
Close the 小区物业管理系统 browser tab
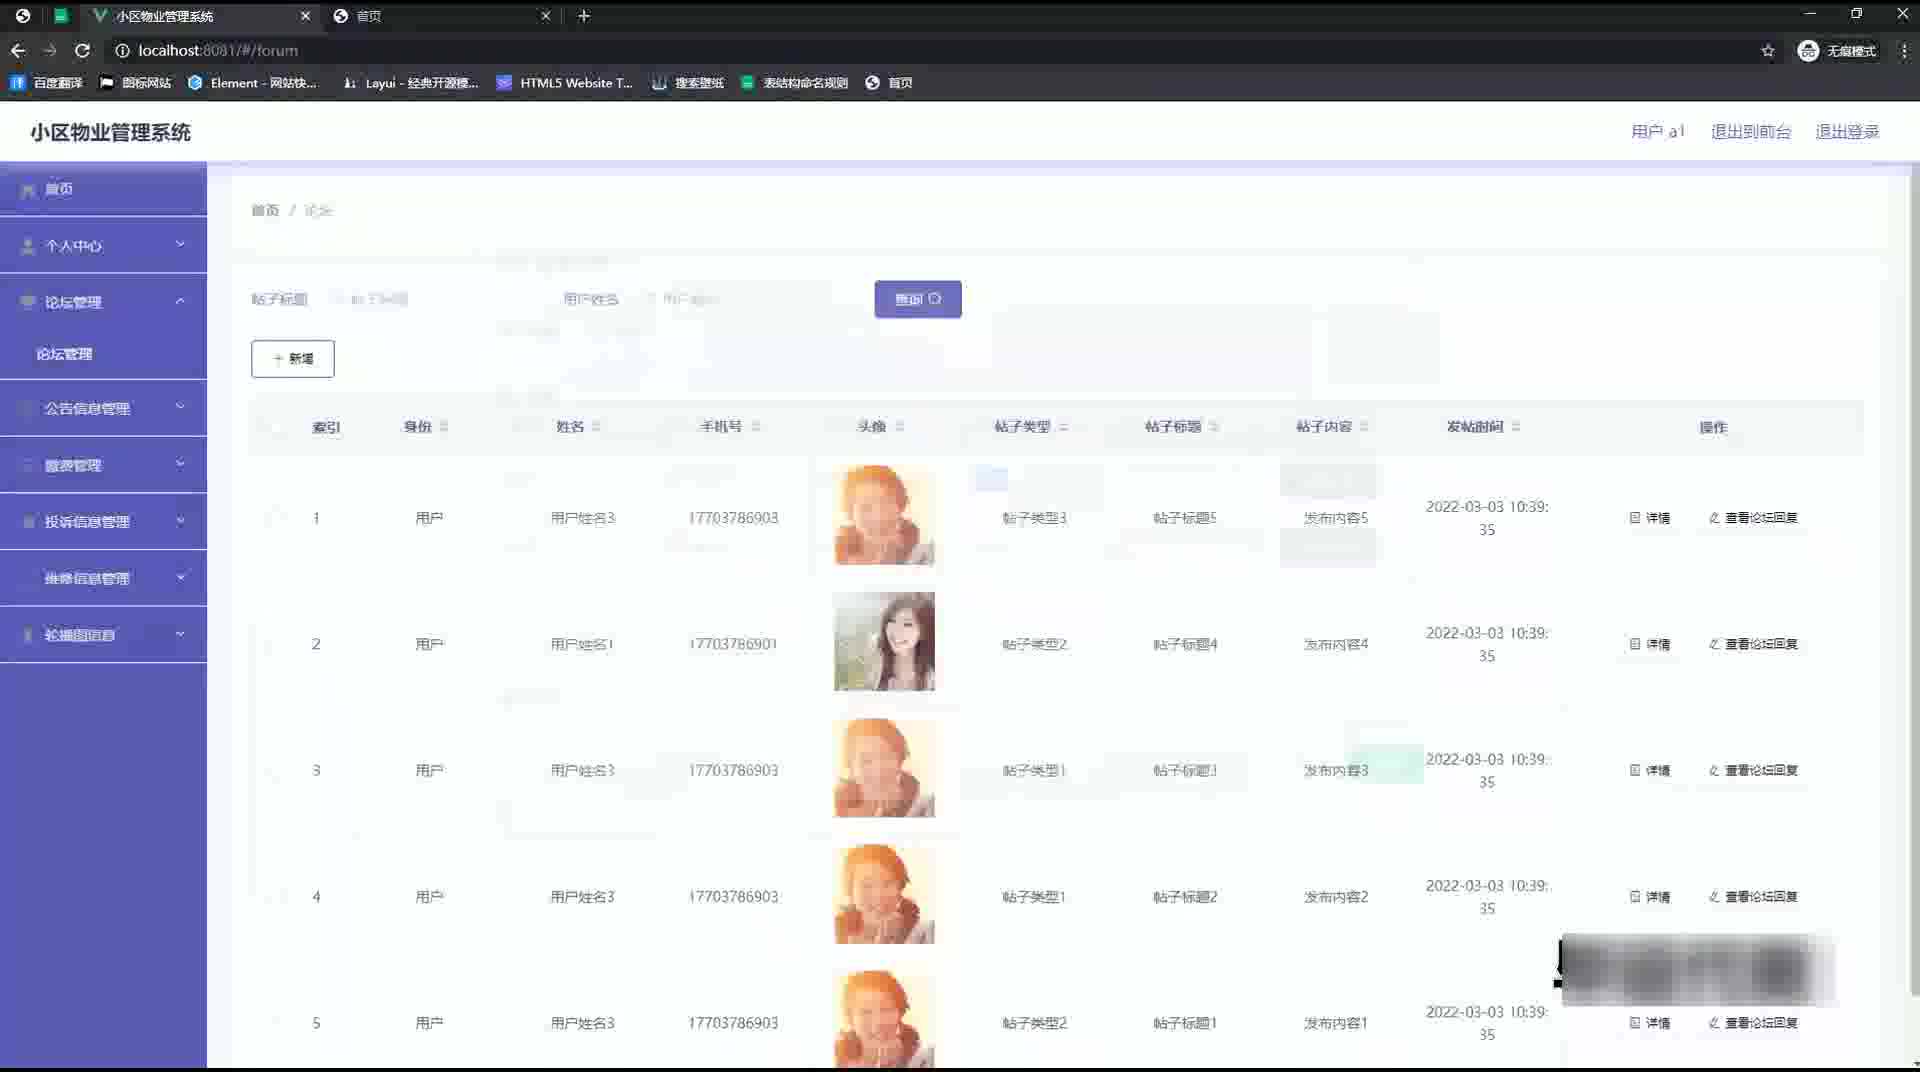point(305,16)
